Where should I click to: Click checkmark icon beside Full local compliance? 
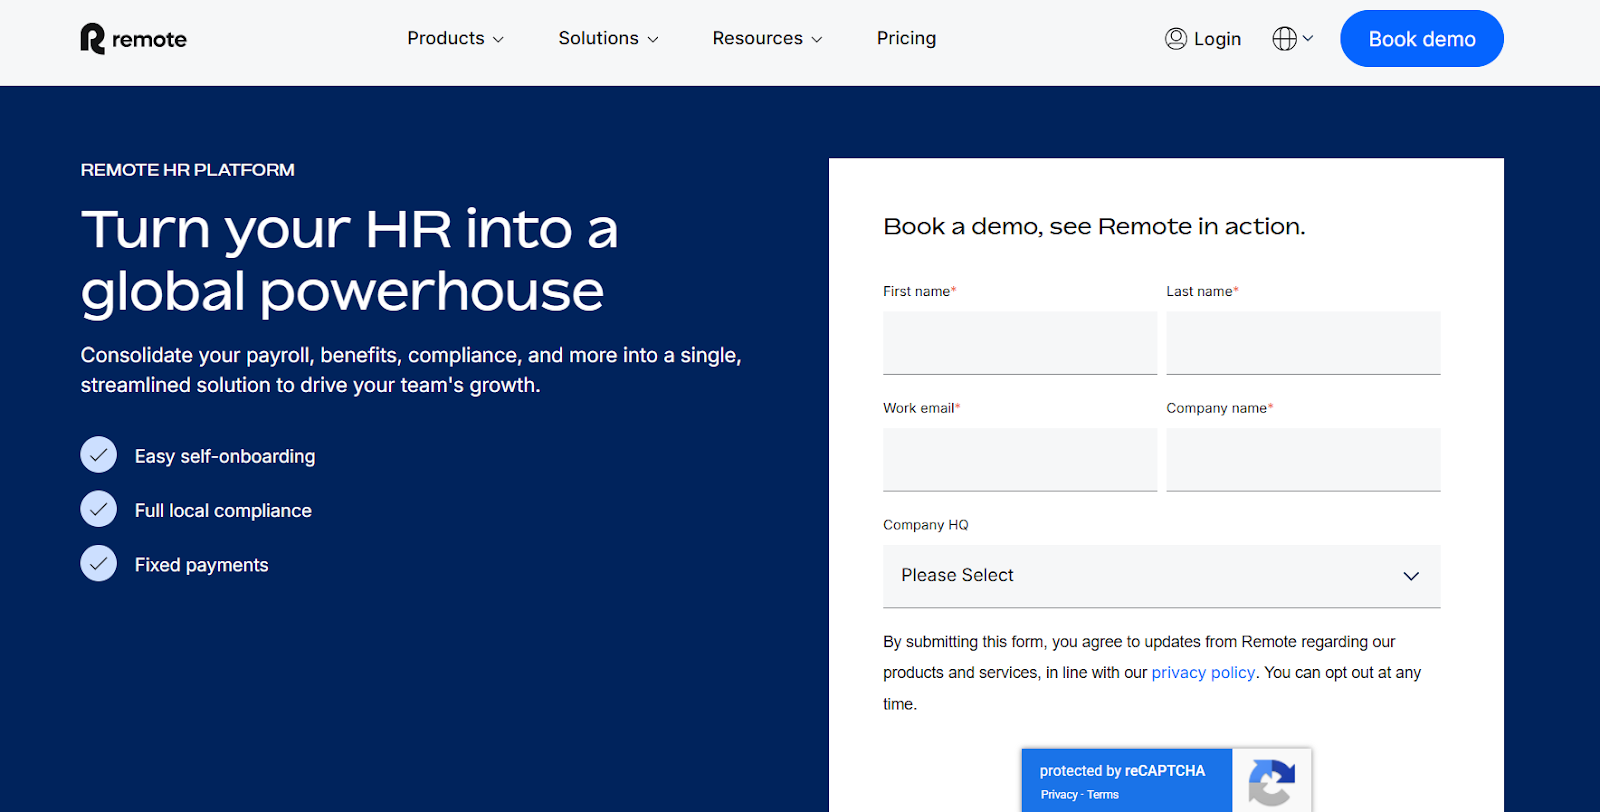click(99, 509)
